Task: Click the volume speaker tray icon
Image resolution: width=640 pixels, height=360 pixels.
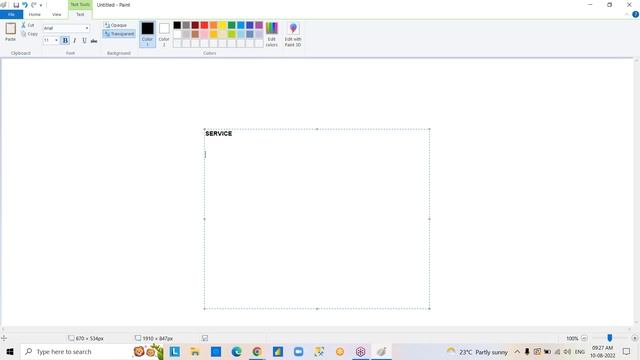Action: (567, 351)
